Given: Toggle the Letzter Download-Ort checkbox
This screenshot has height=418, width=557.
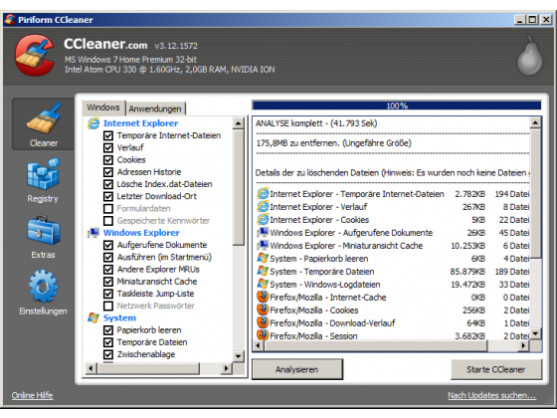Looking at the screenshot, I should tap(108, 196).
